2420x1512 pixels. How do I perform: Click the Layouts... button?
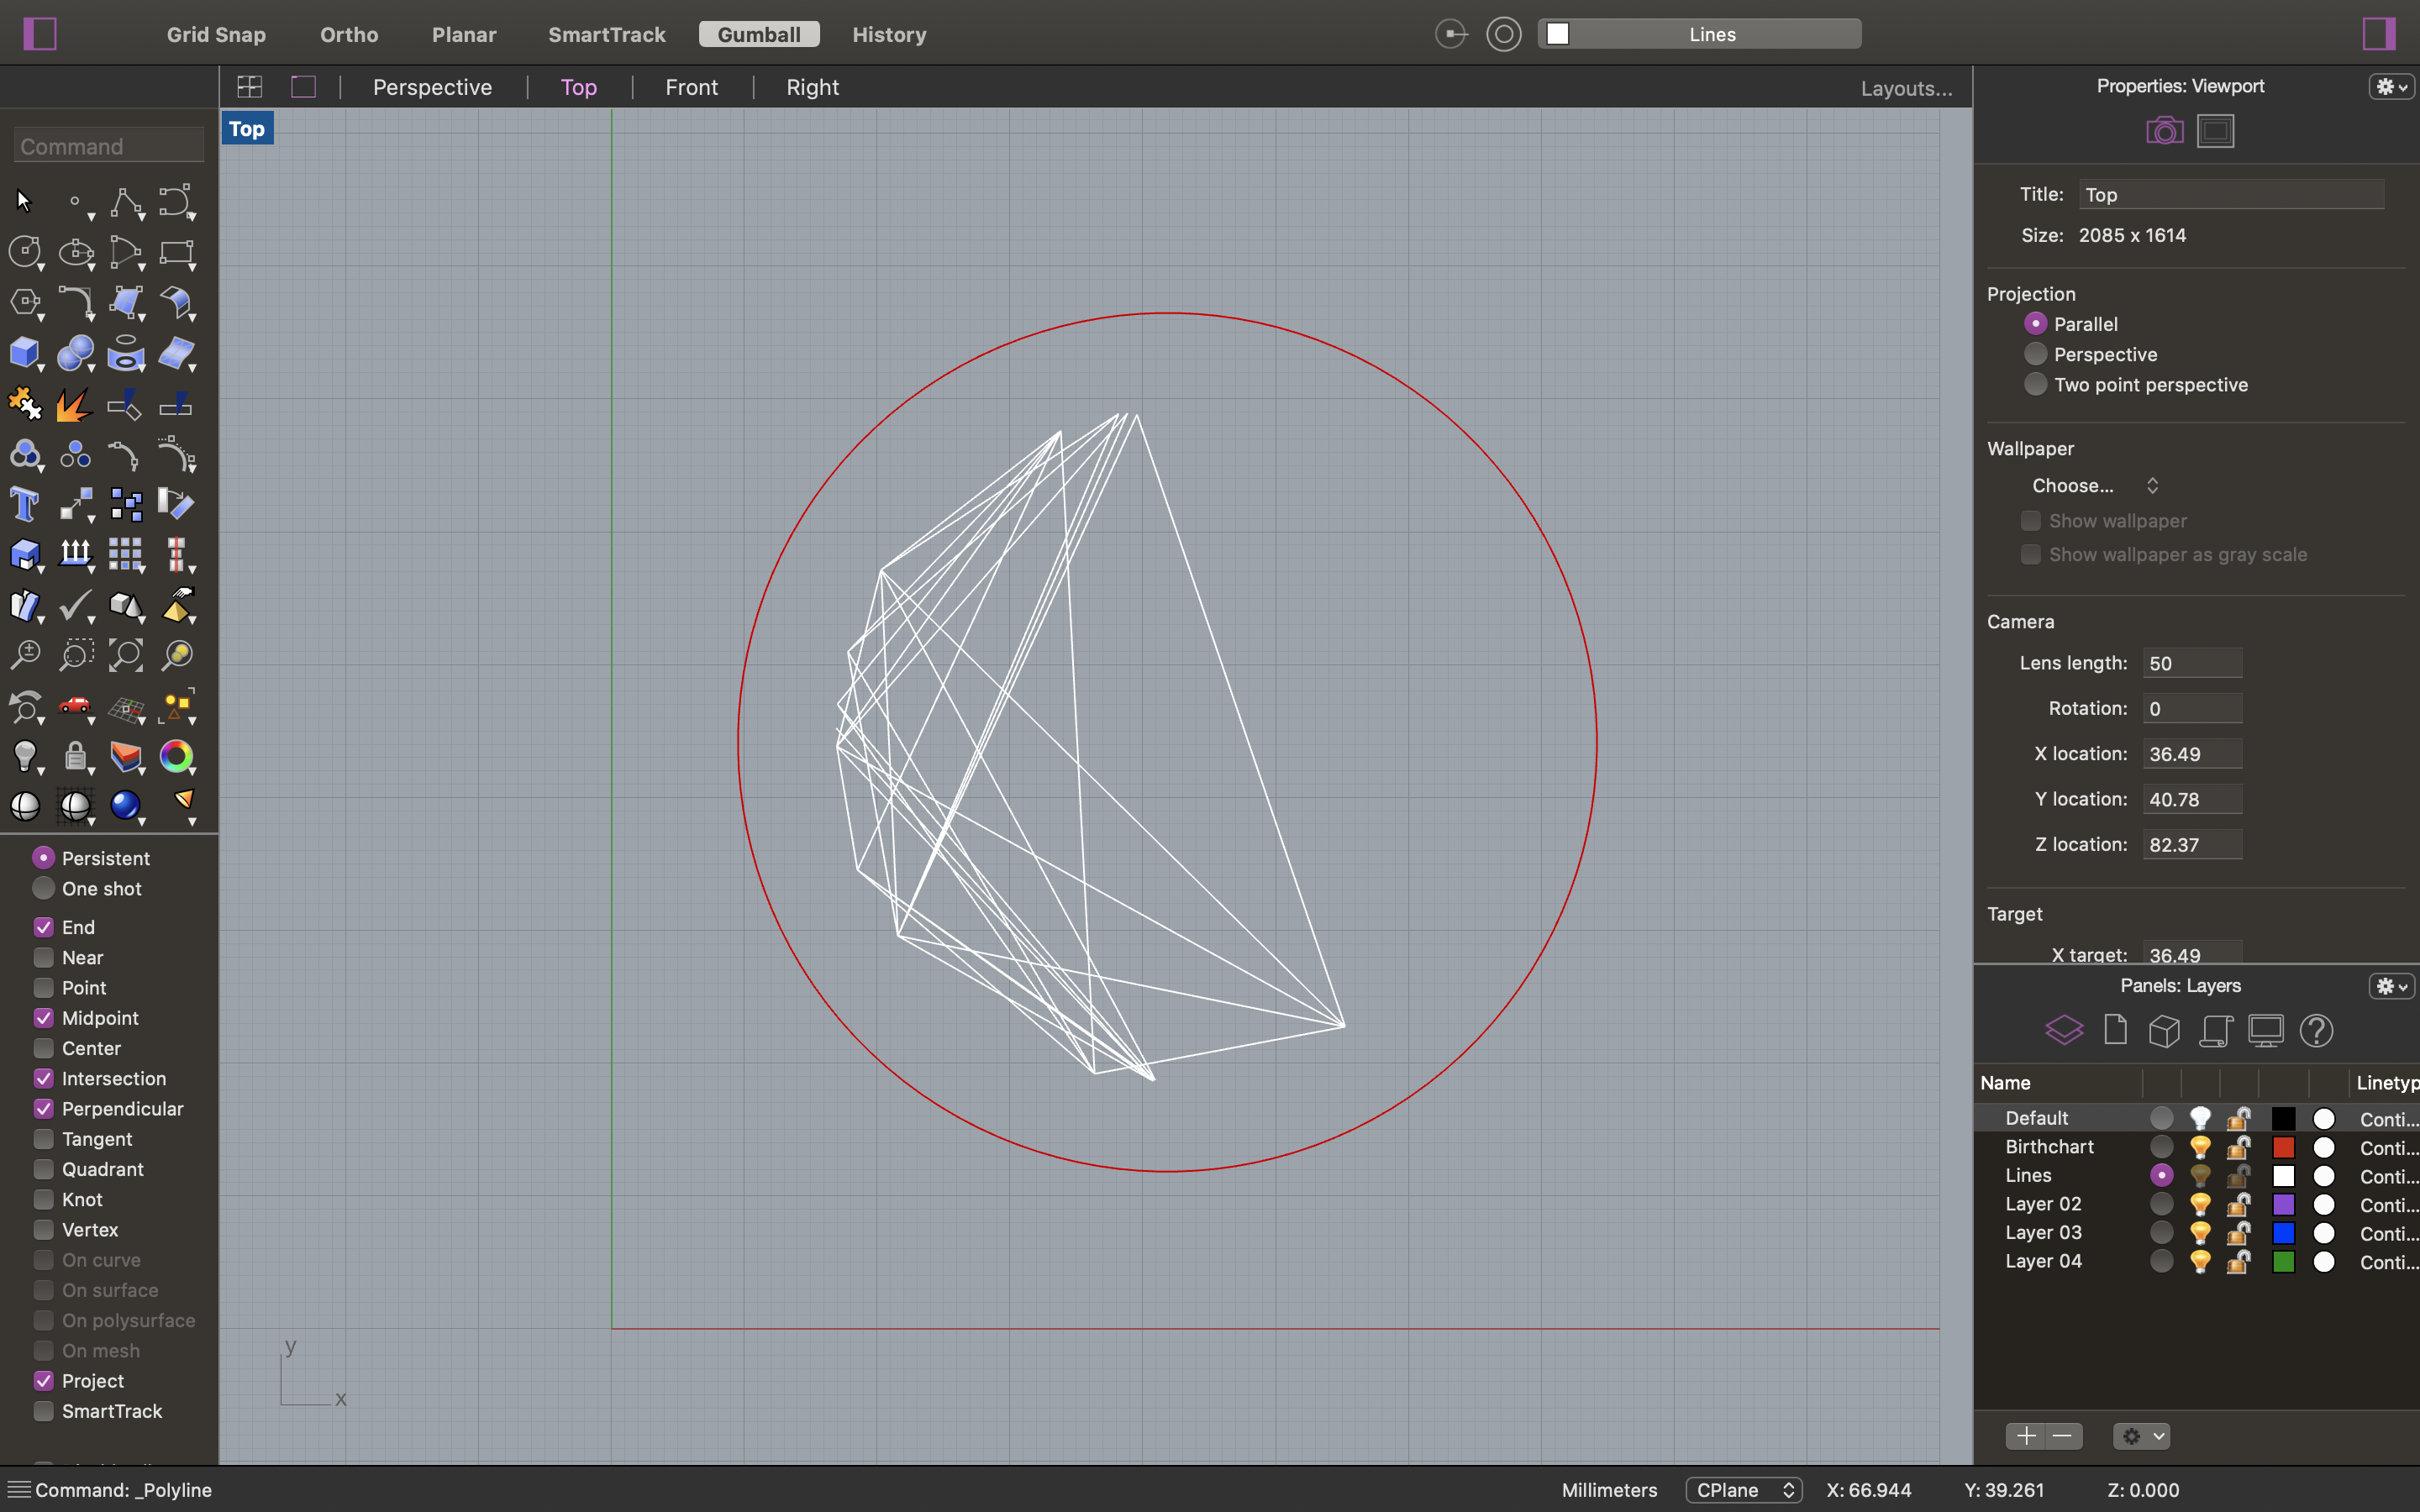click(x=1906, y=88)
